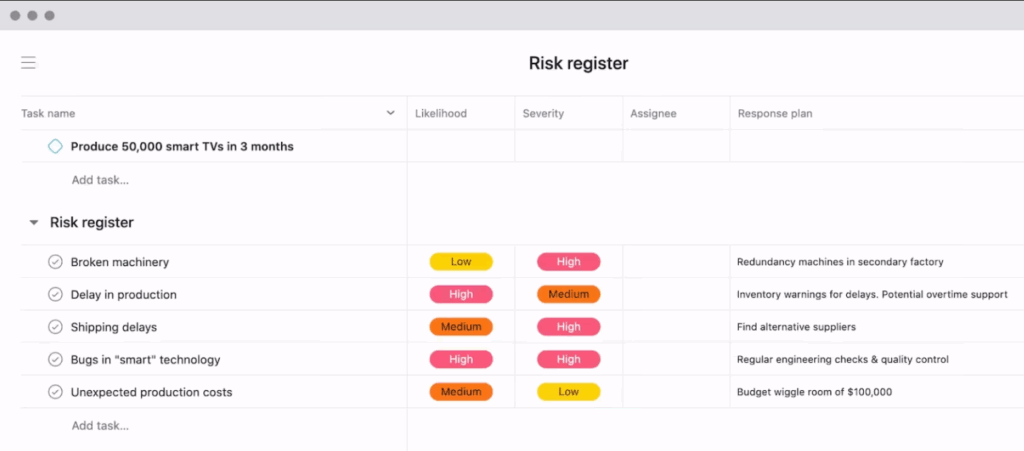This screenshot has width=1024, height=451.
Task: Mark Bugs in "smart" technology complete
Action: [56, 360]
